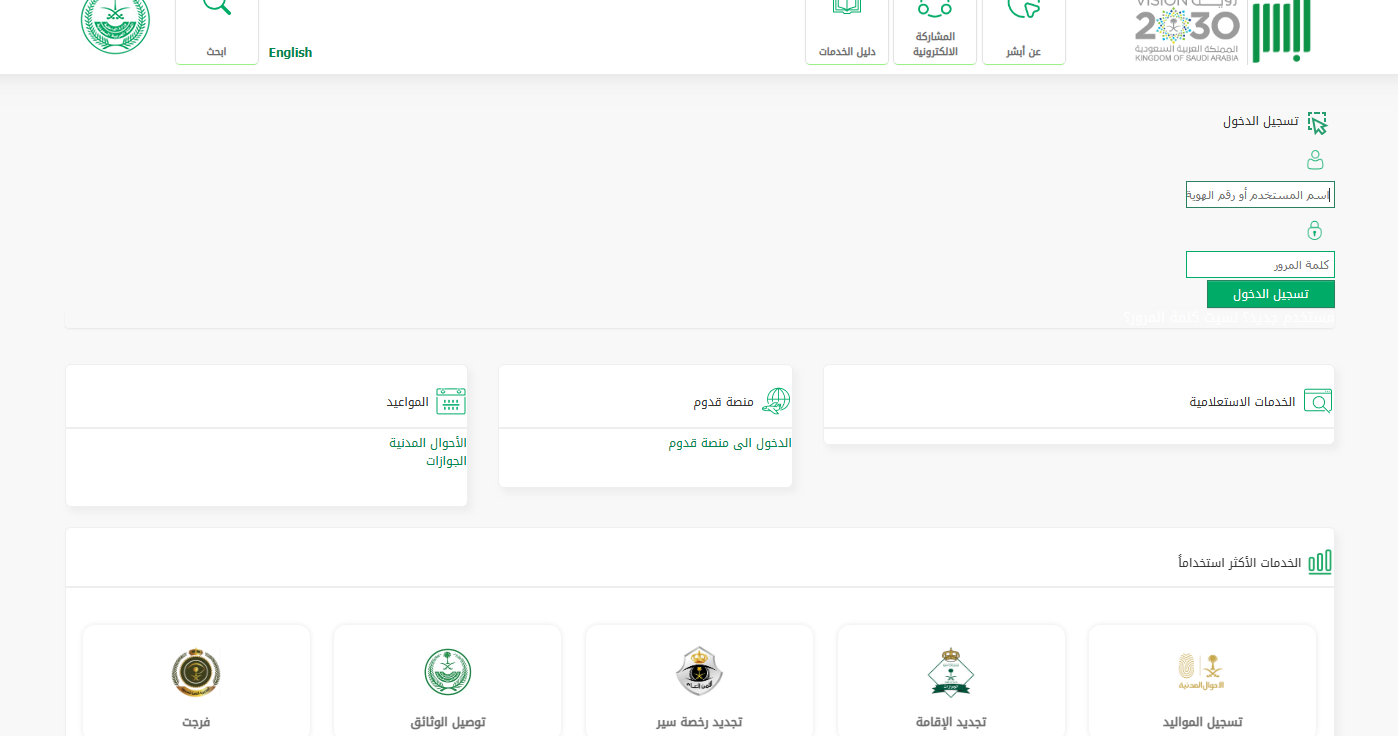Screen dimensions: 1398x736
Task: Click the password field (كلمة المرور)
Action: point(1260,265)
